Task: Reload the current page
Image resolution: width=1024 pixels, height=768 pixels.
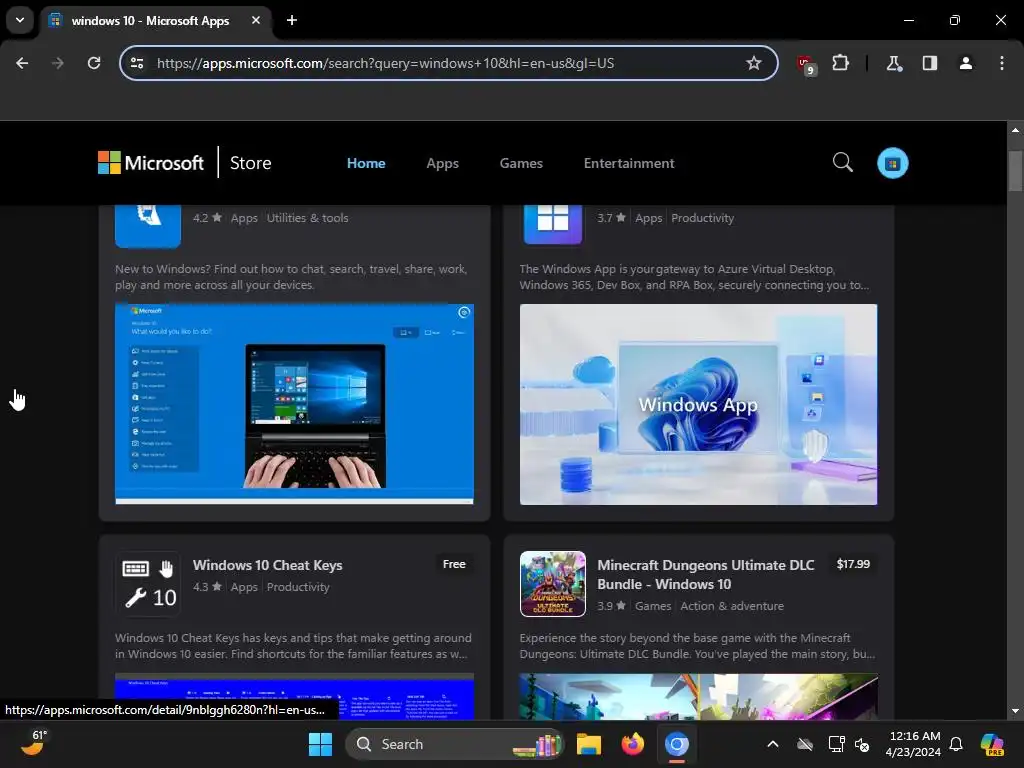Action: tap(94, 63)
